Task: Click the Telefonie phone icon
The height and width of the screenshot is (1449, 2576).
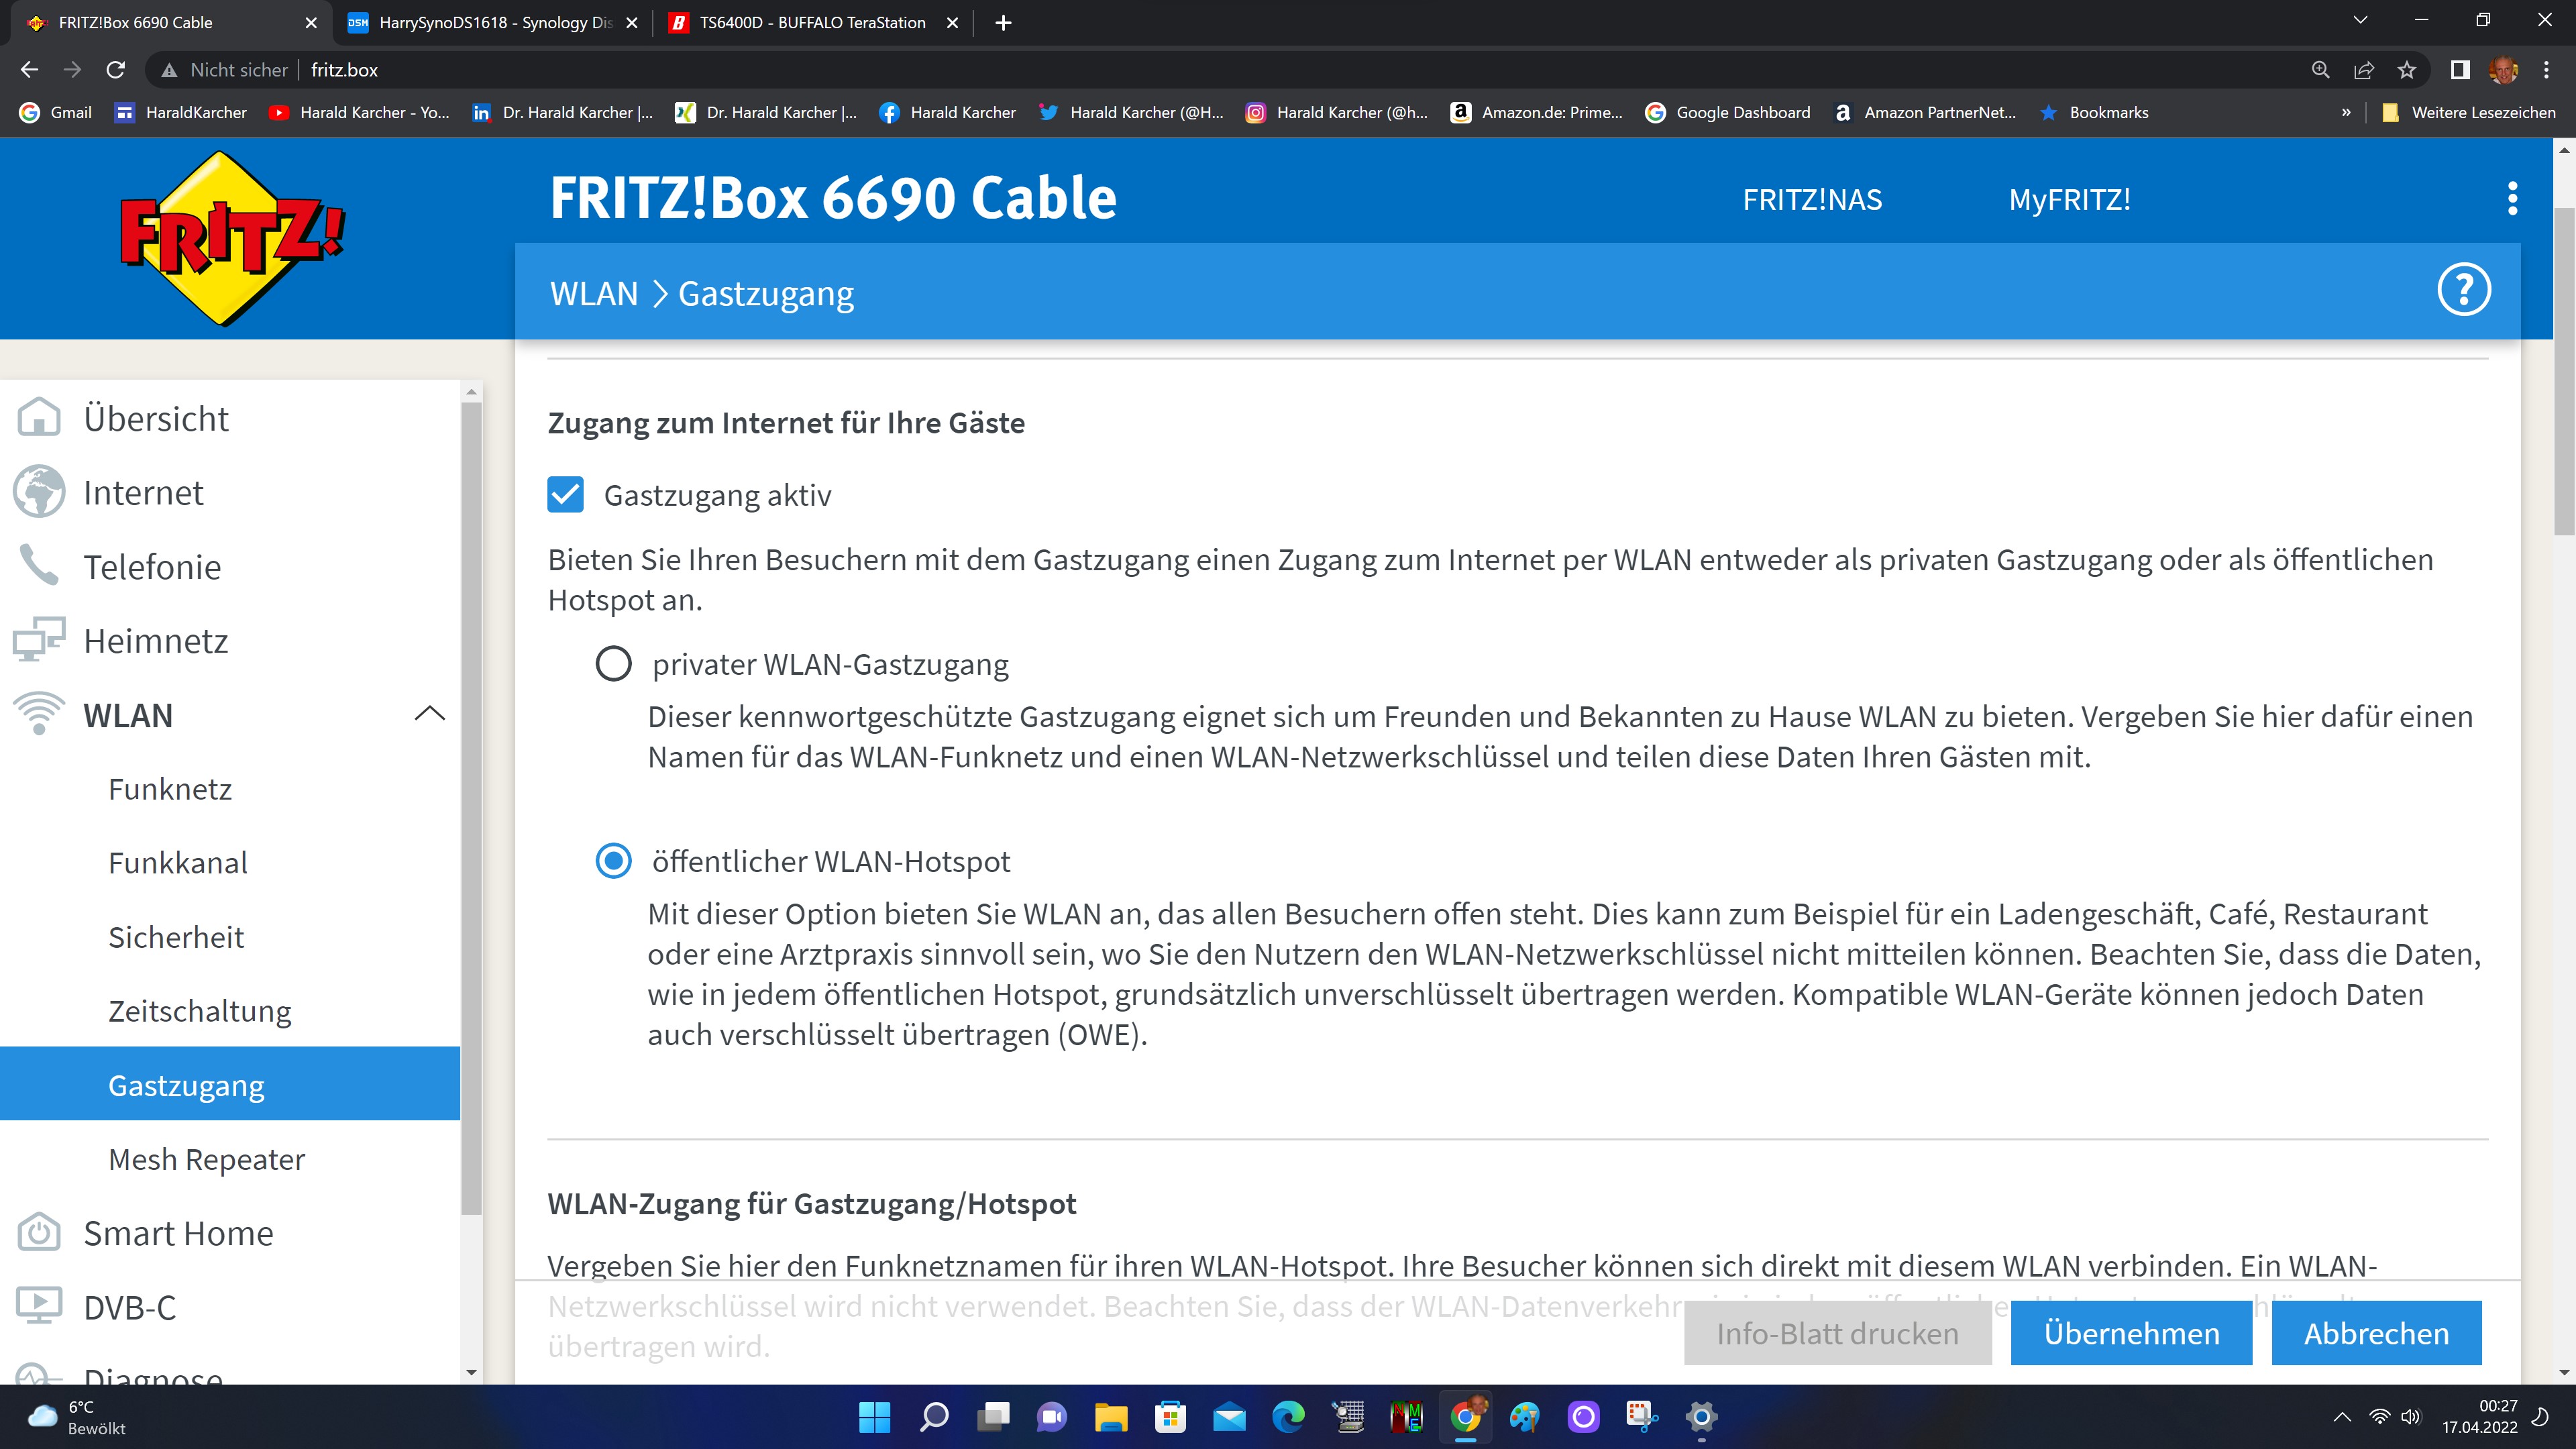Action: point(39,566)
